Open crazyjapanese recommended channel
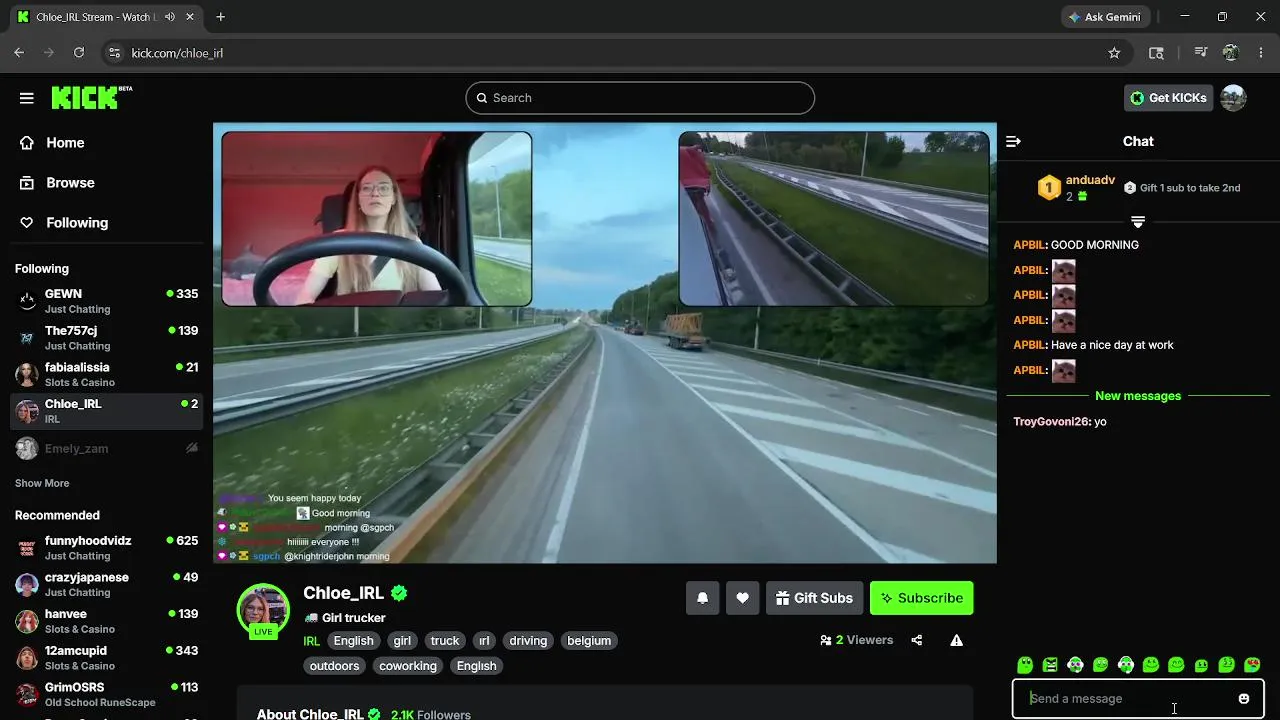Image resolution: width=1280 pixels, height=720 pixels. tap(106, 584)
